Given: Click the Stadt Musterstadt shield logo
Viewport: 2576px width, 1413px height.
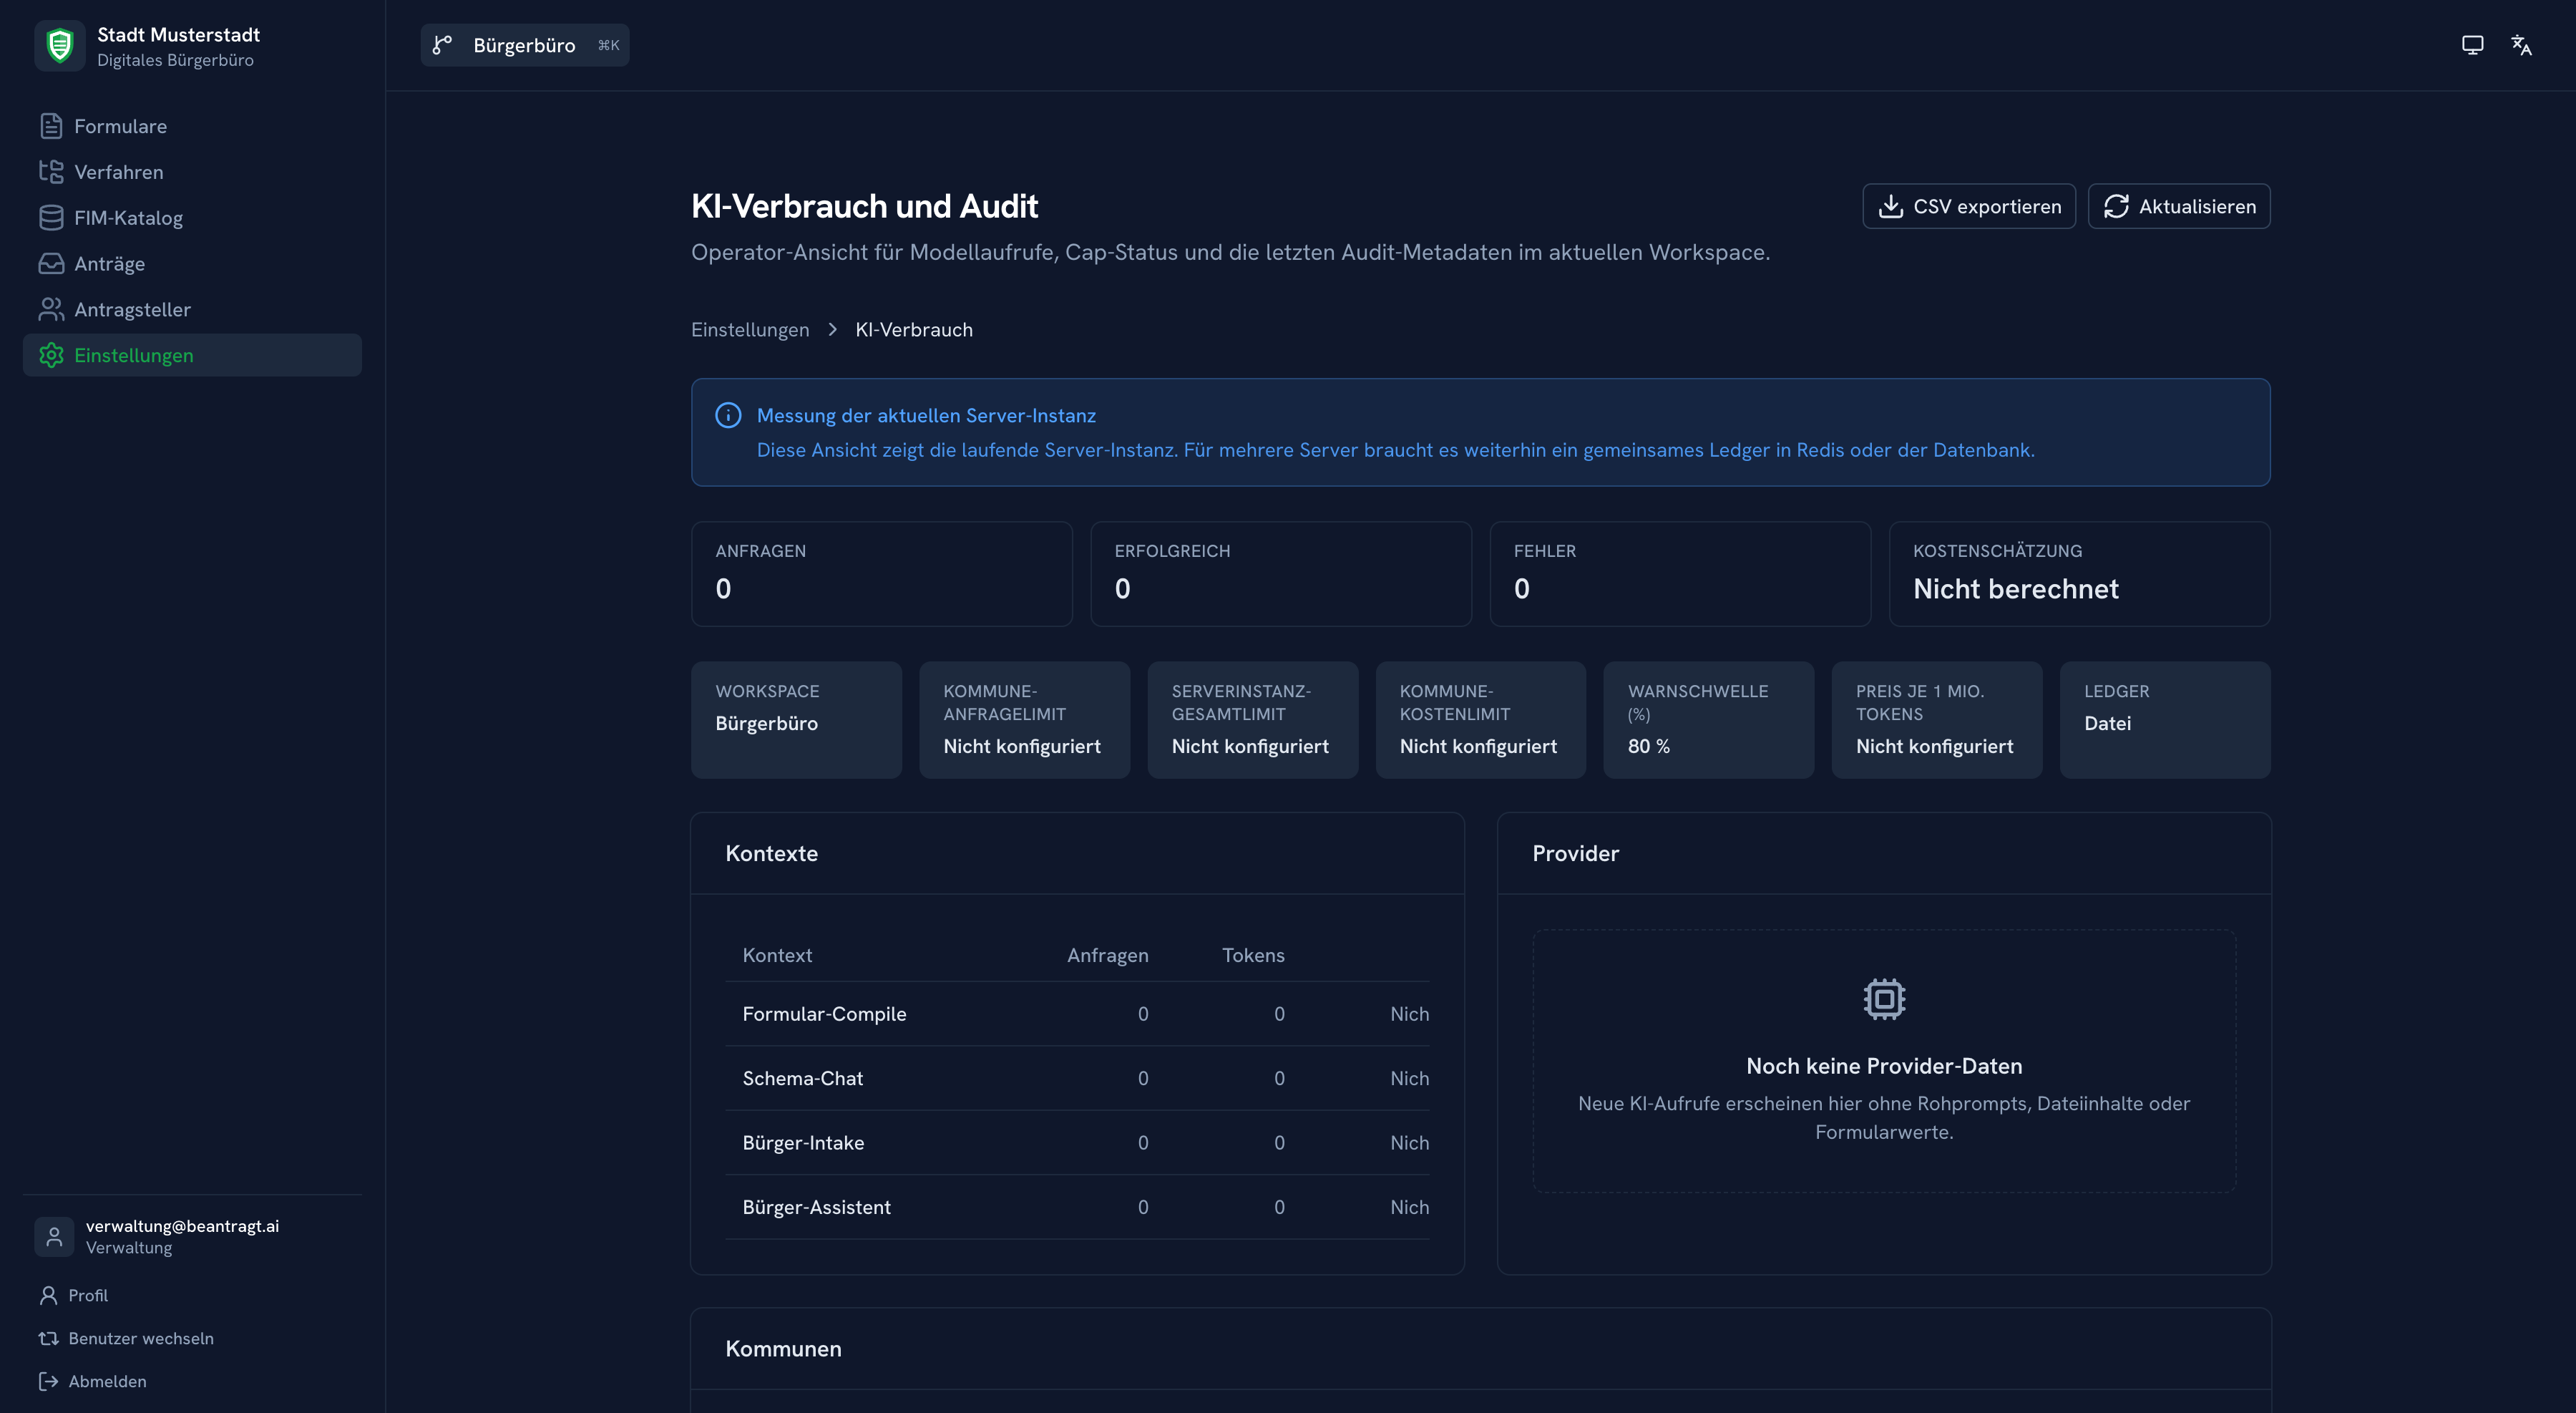Looking at the screenshot, I should pyautogui.click(x=60, y=46).
